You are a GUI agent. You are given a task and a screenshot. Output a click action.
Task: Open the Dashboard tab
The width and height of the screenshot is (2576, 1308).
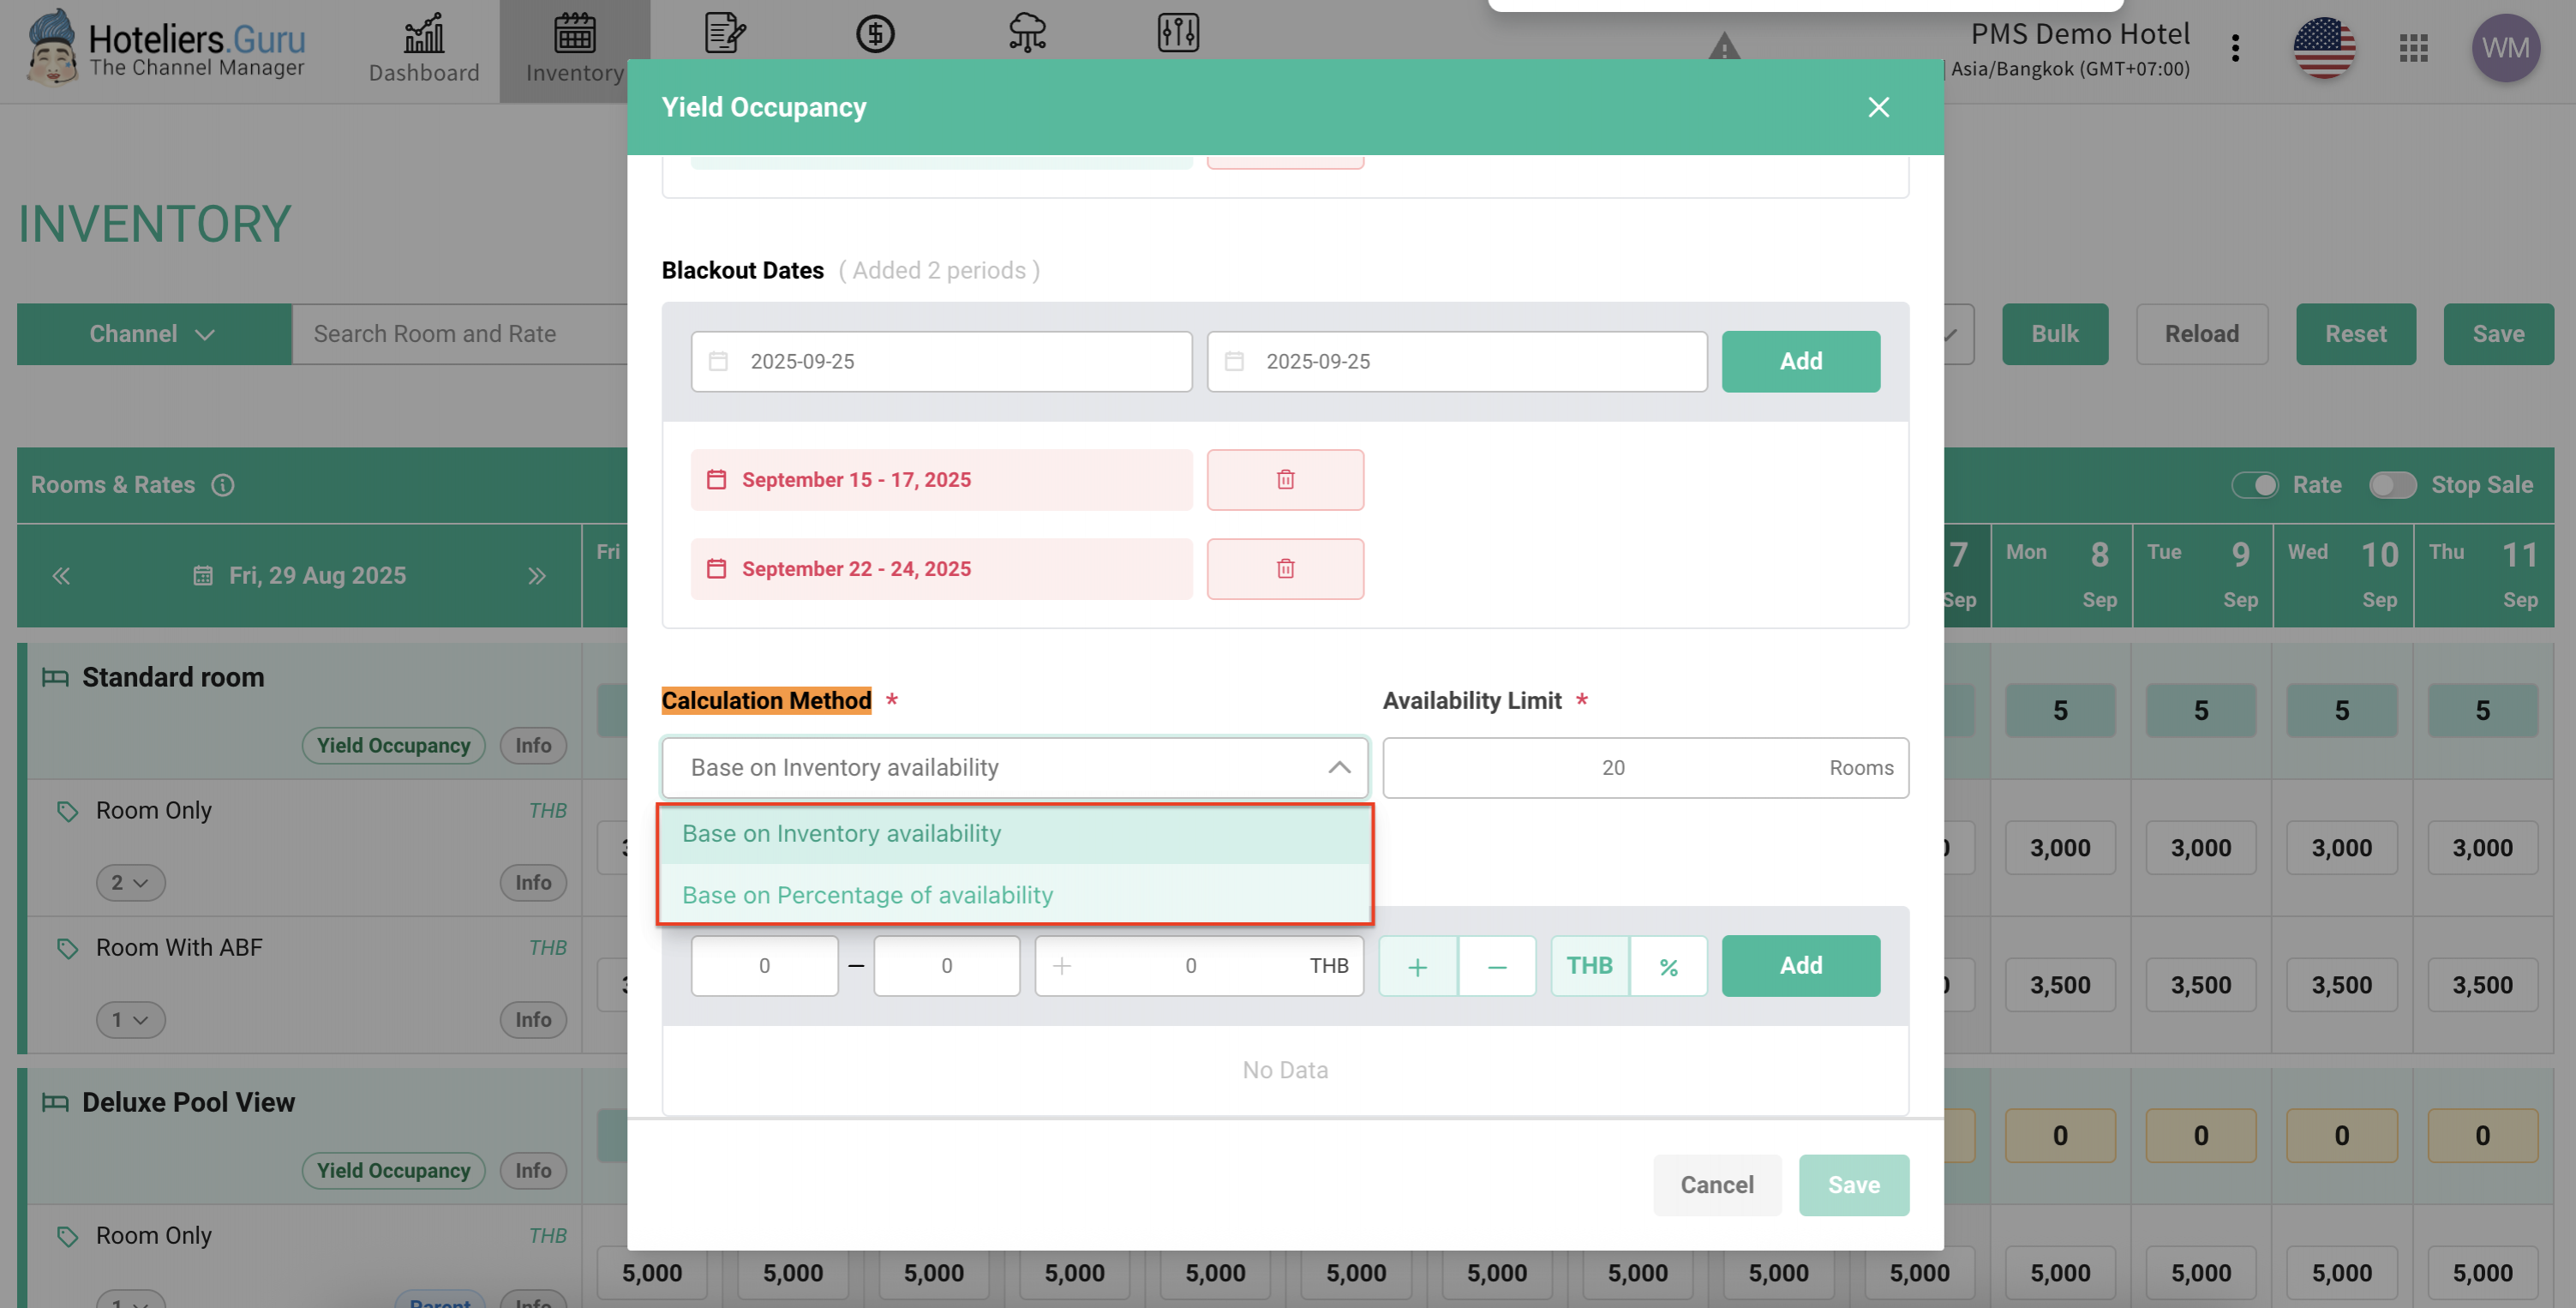424,50
